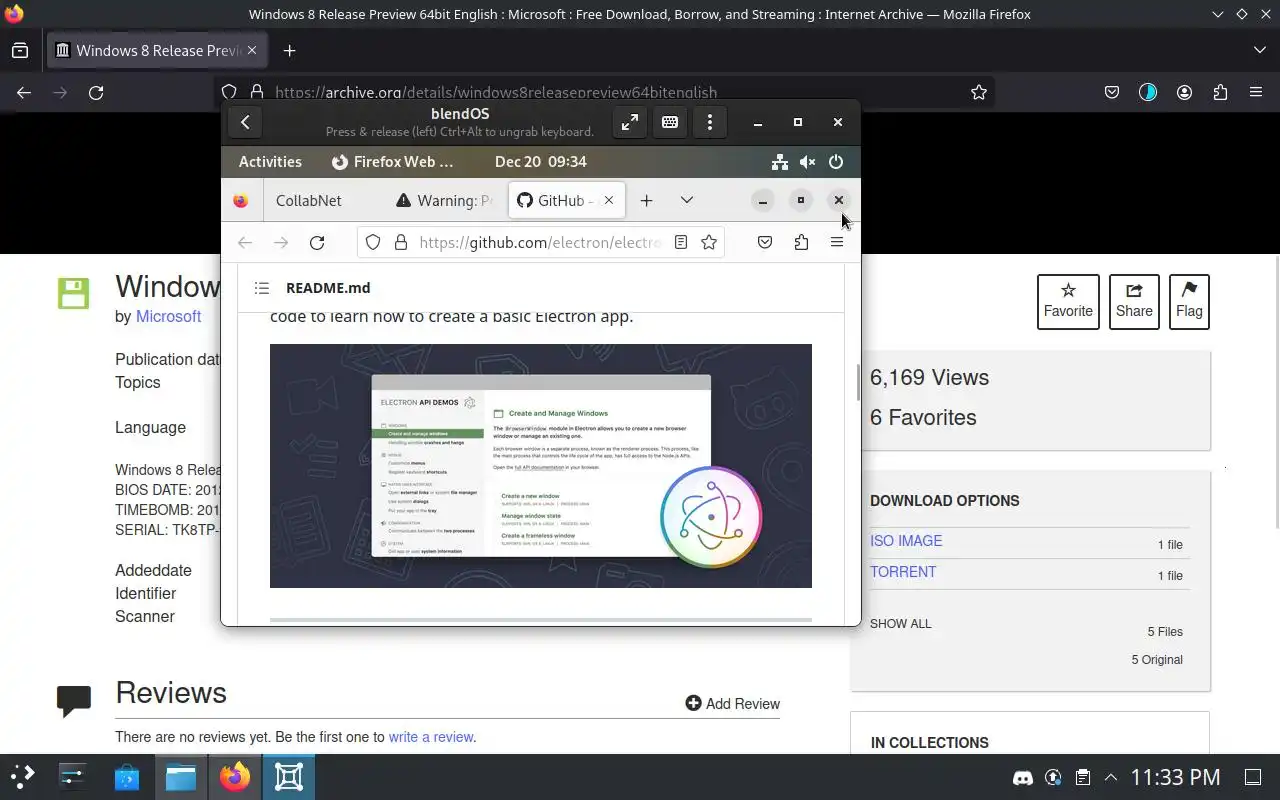Click the guest network status icon
The width and height of the screenshot is (1280, 800).
[x=780, y=162]
